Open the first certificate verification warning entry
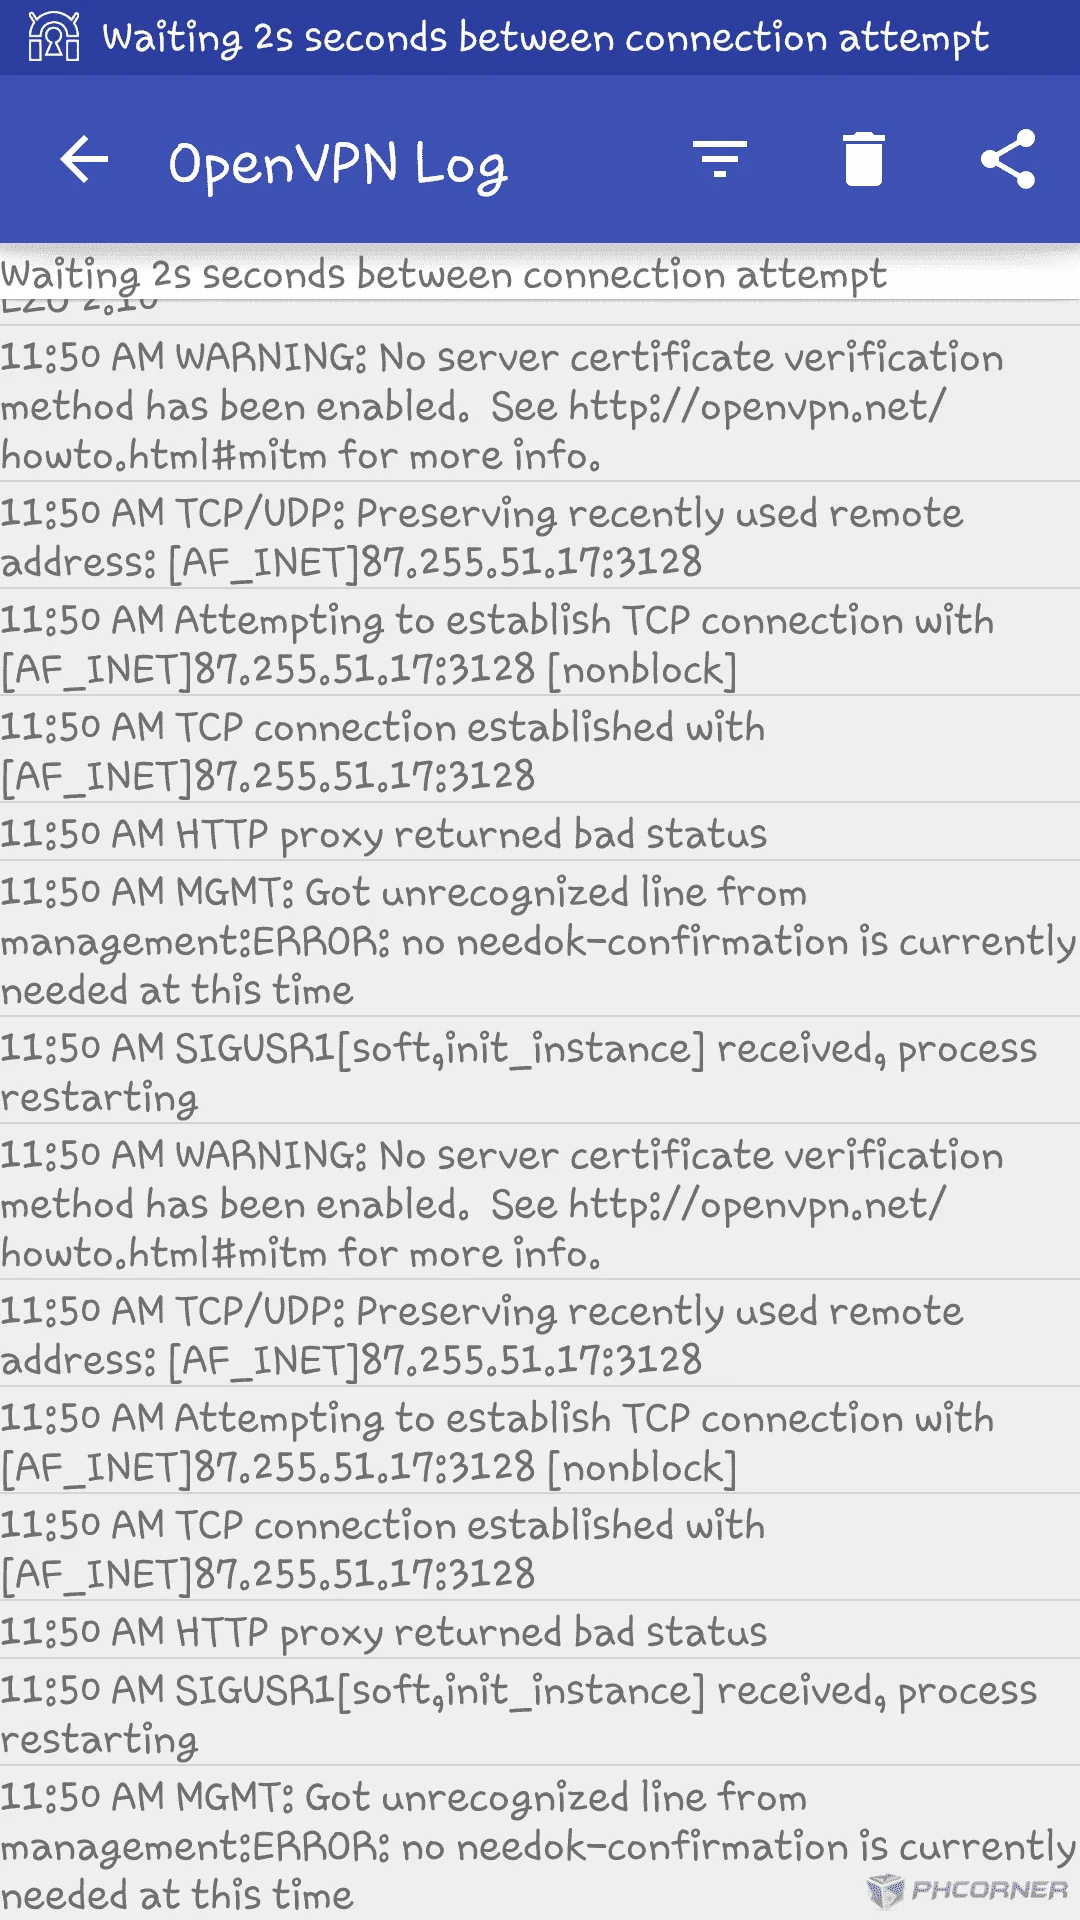 pos(540,405)
